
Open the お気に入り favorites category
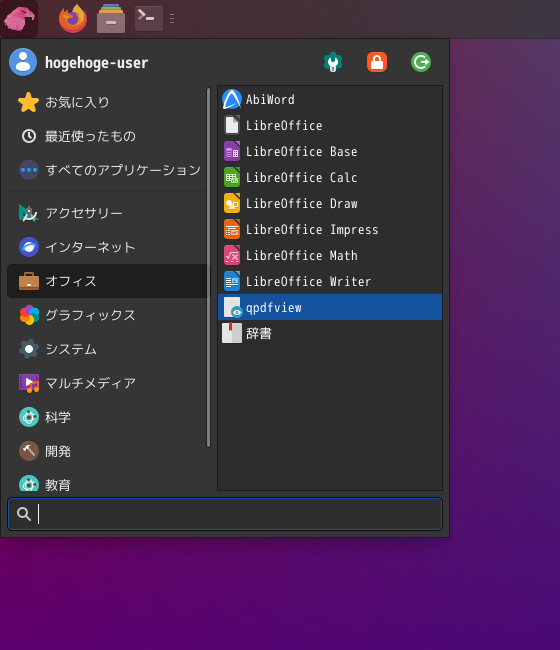coord(107,102)
